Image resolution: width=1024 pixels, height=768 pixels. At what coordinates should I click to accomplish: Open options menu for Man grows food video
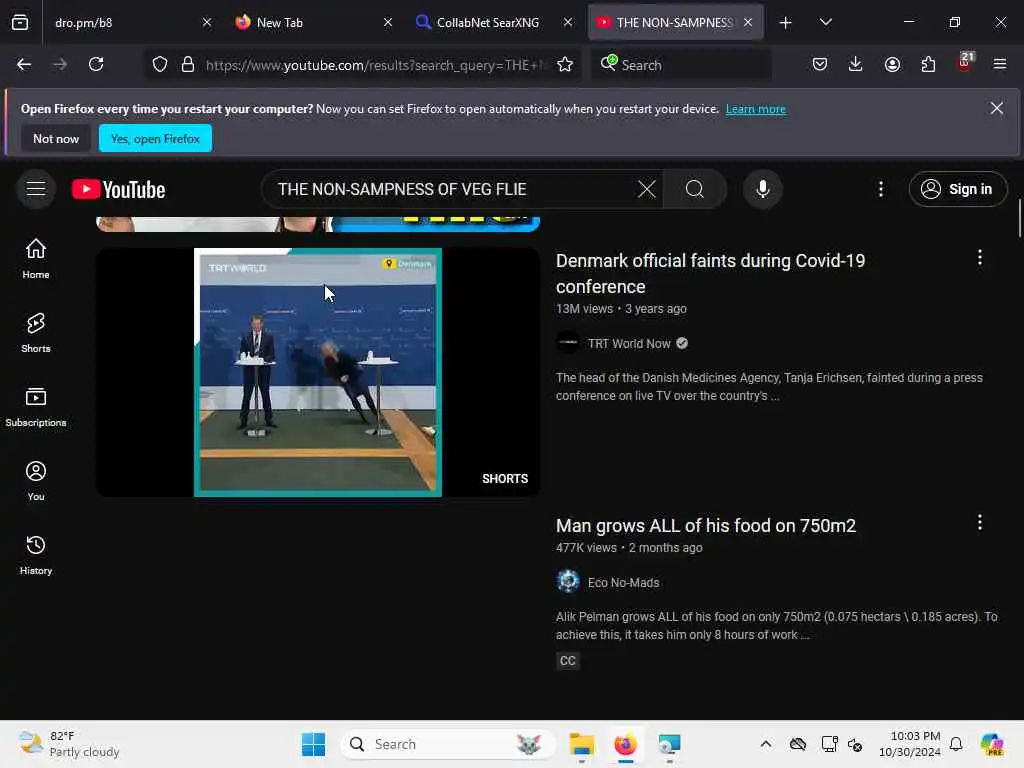tap(980, 522)
